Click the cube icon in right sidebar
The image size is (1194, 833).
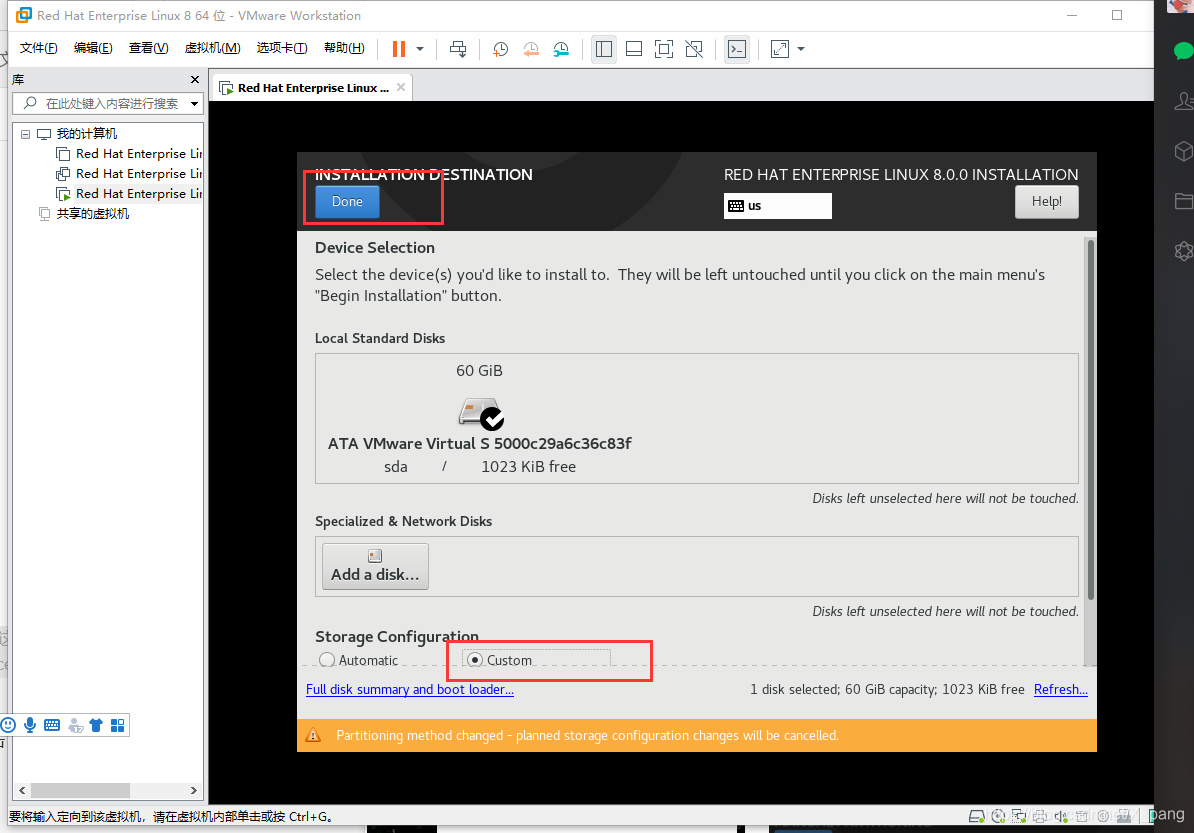click(1183, 151)
